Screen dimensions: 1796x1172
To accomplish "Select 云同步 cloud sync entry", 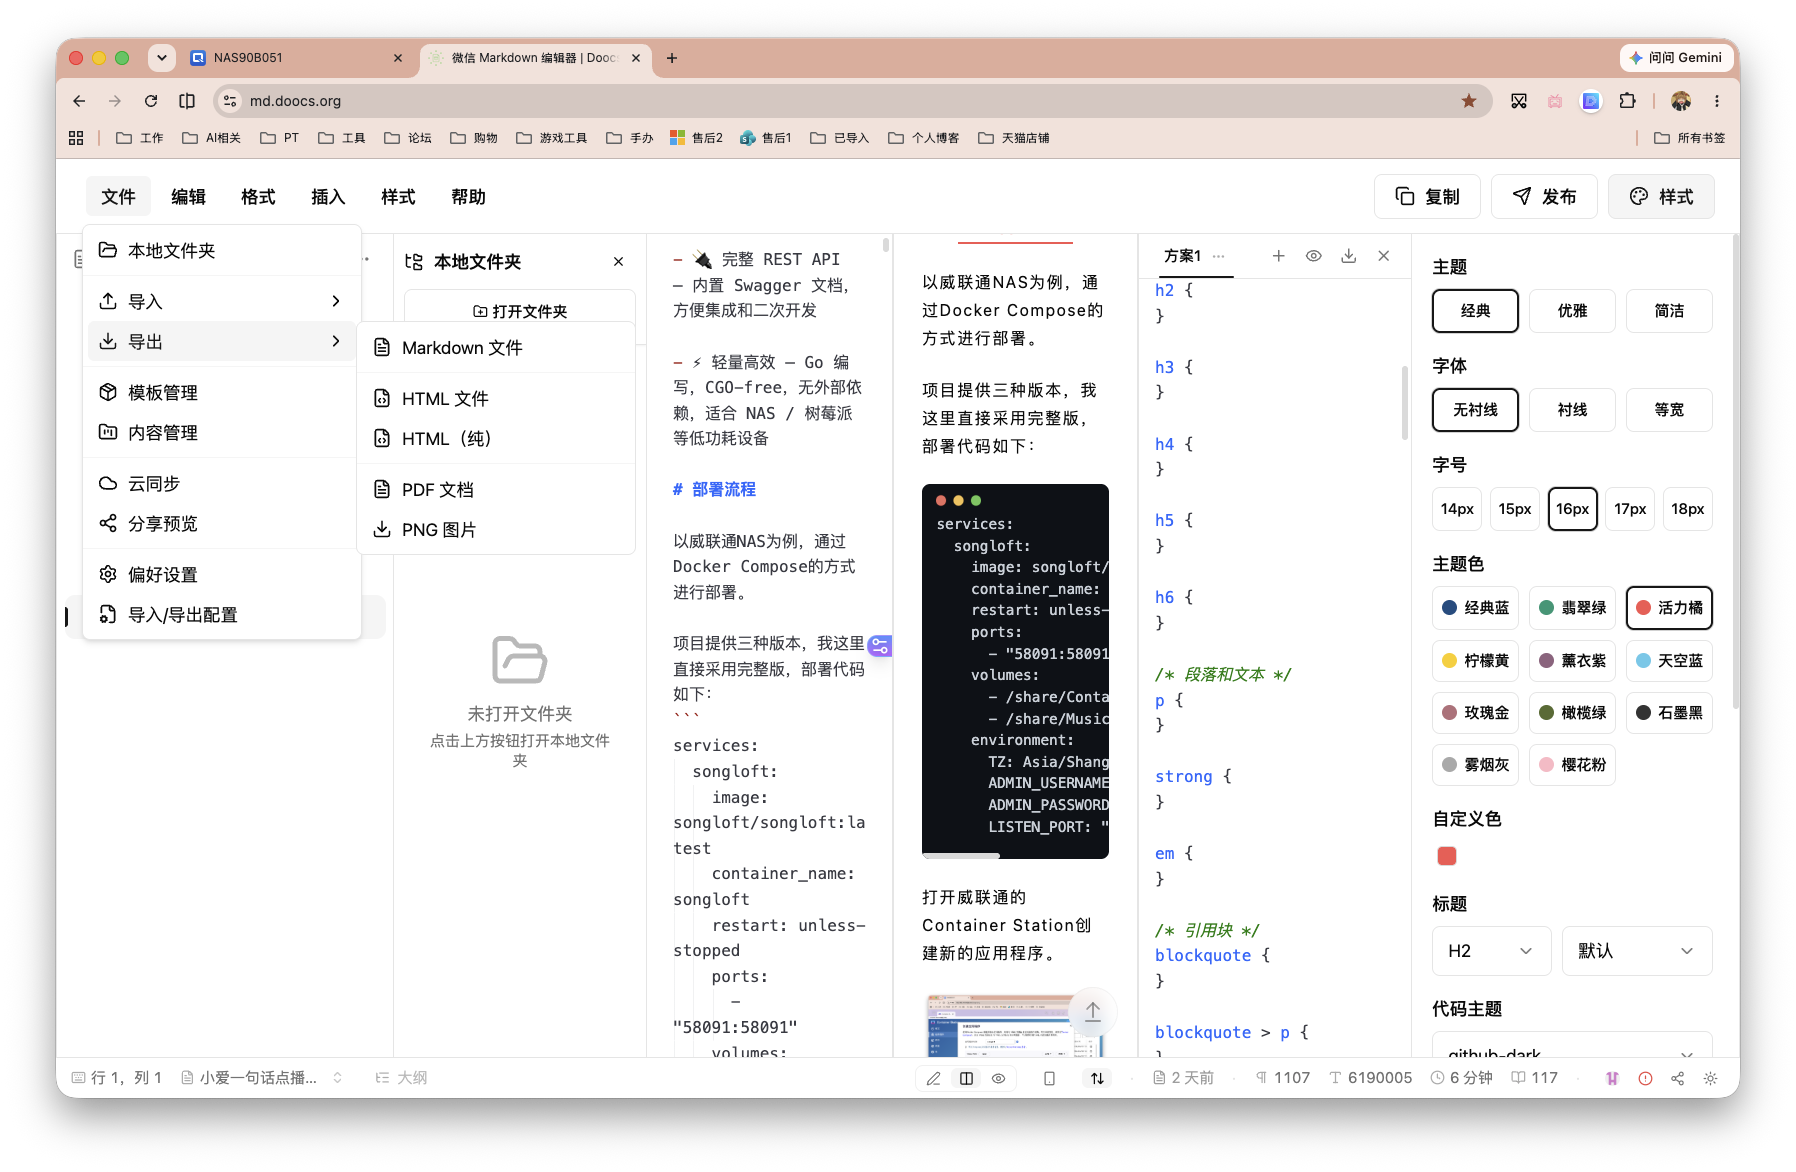I will (x=222, y=483).
